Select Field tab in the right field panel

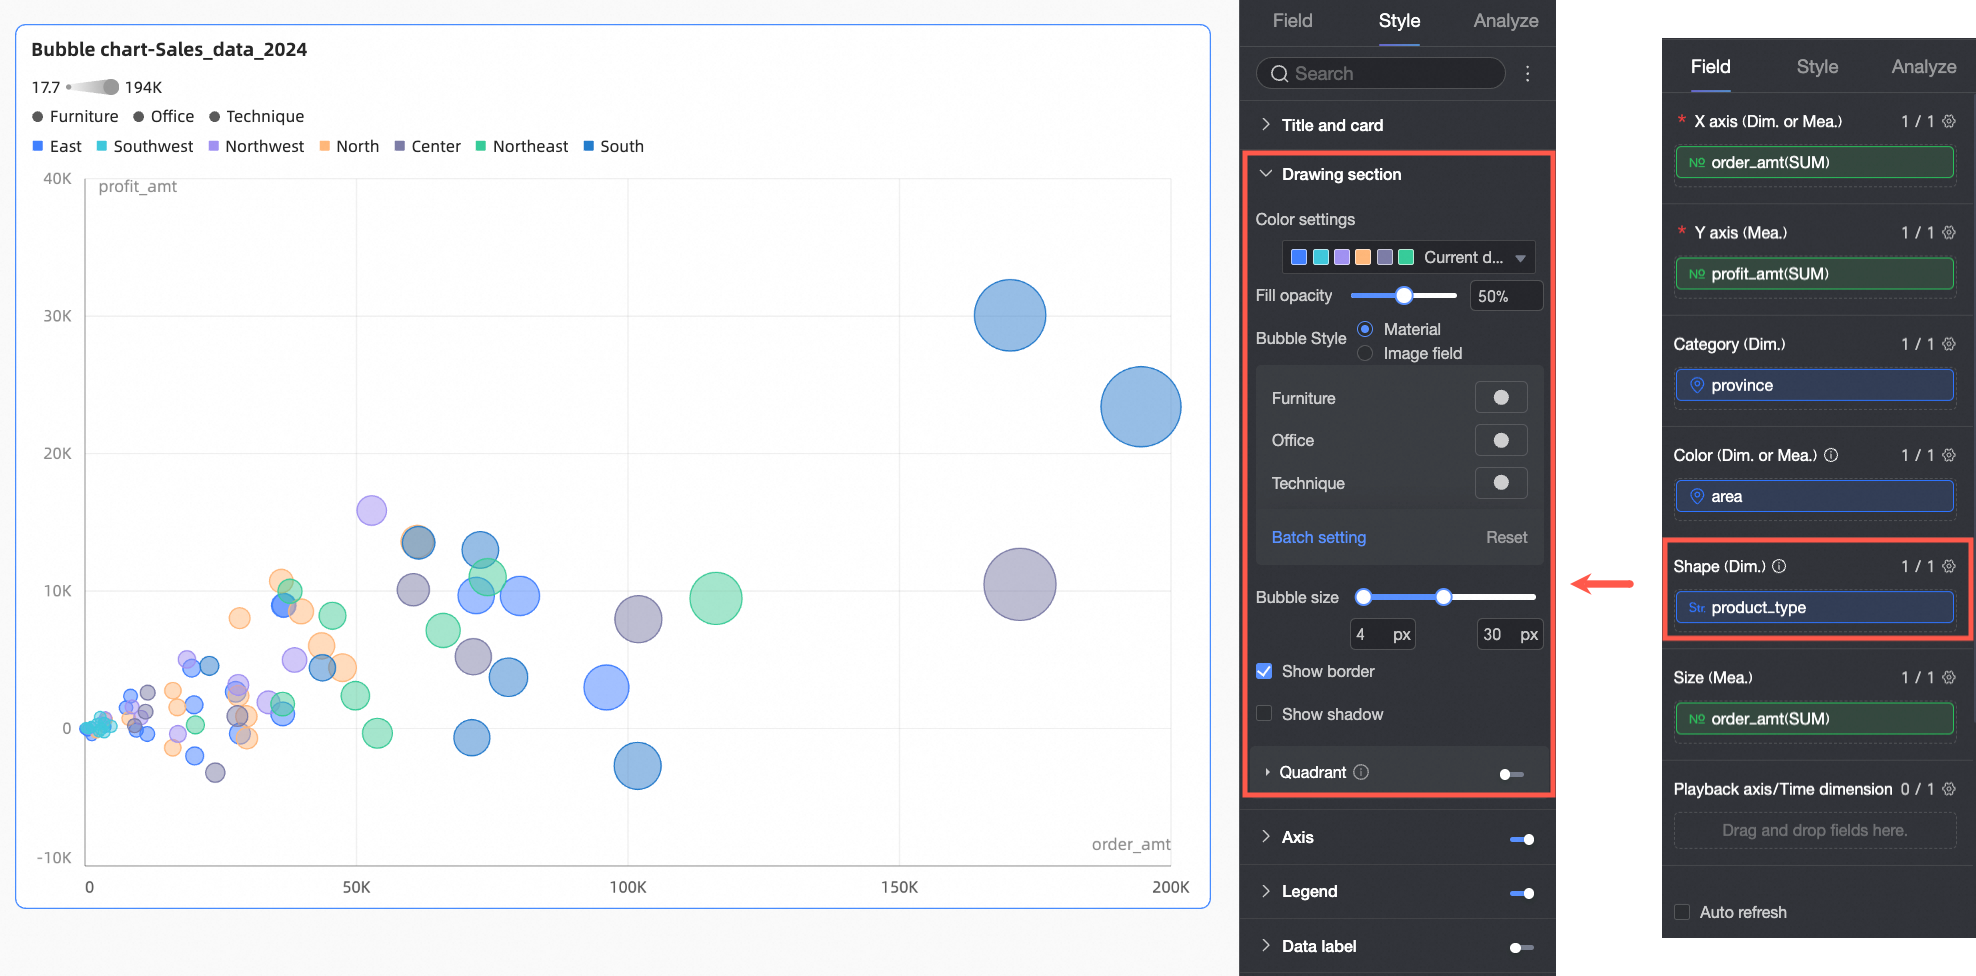[x=1710, y=67]
